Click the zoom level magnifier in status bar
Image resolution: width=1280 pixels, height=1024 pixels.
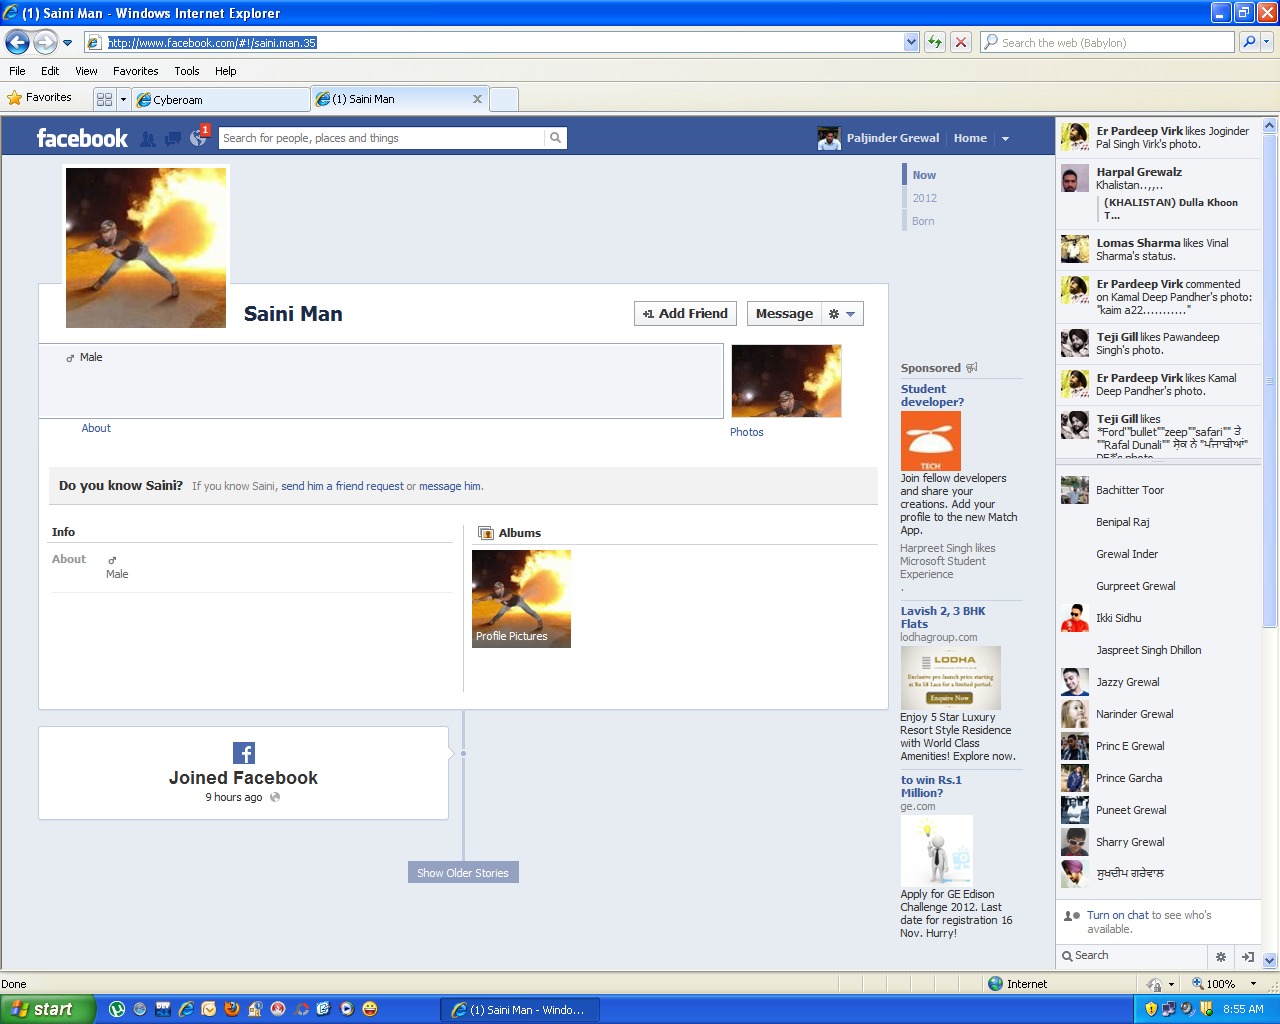point(1197,984)
